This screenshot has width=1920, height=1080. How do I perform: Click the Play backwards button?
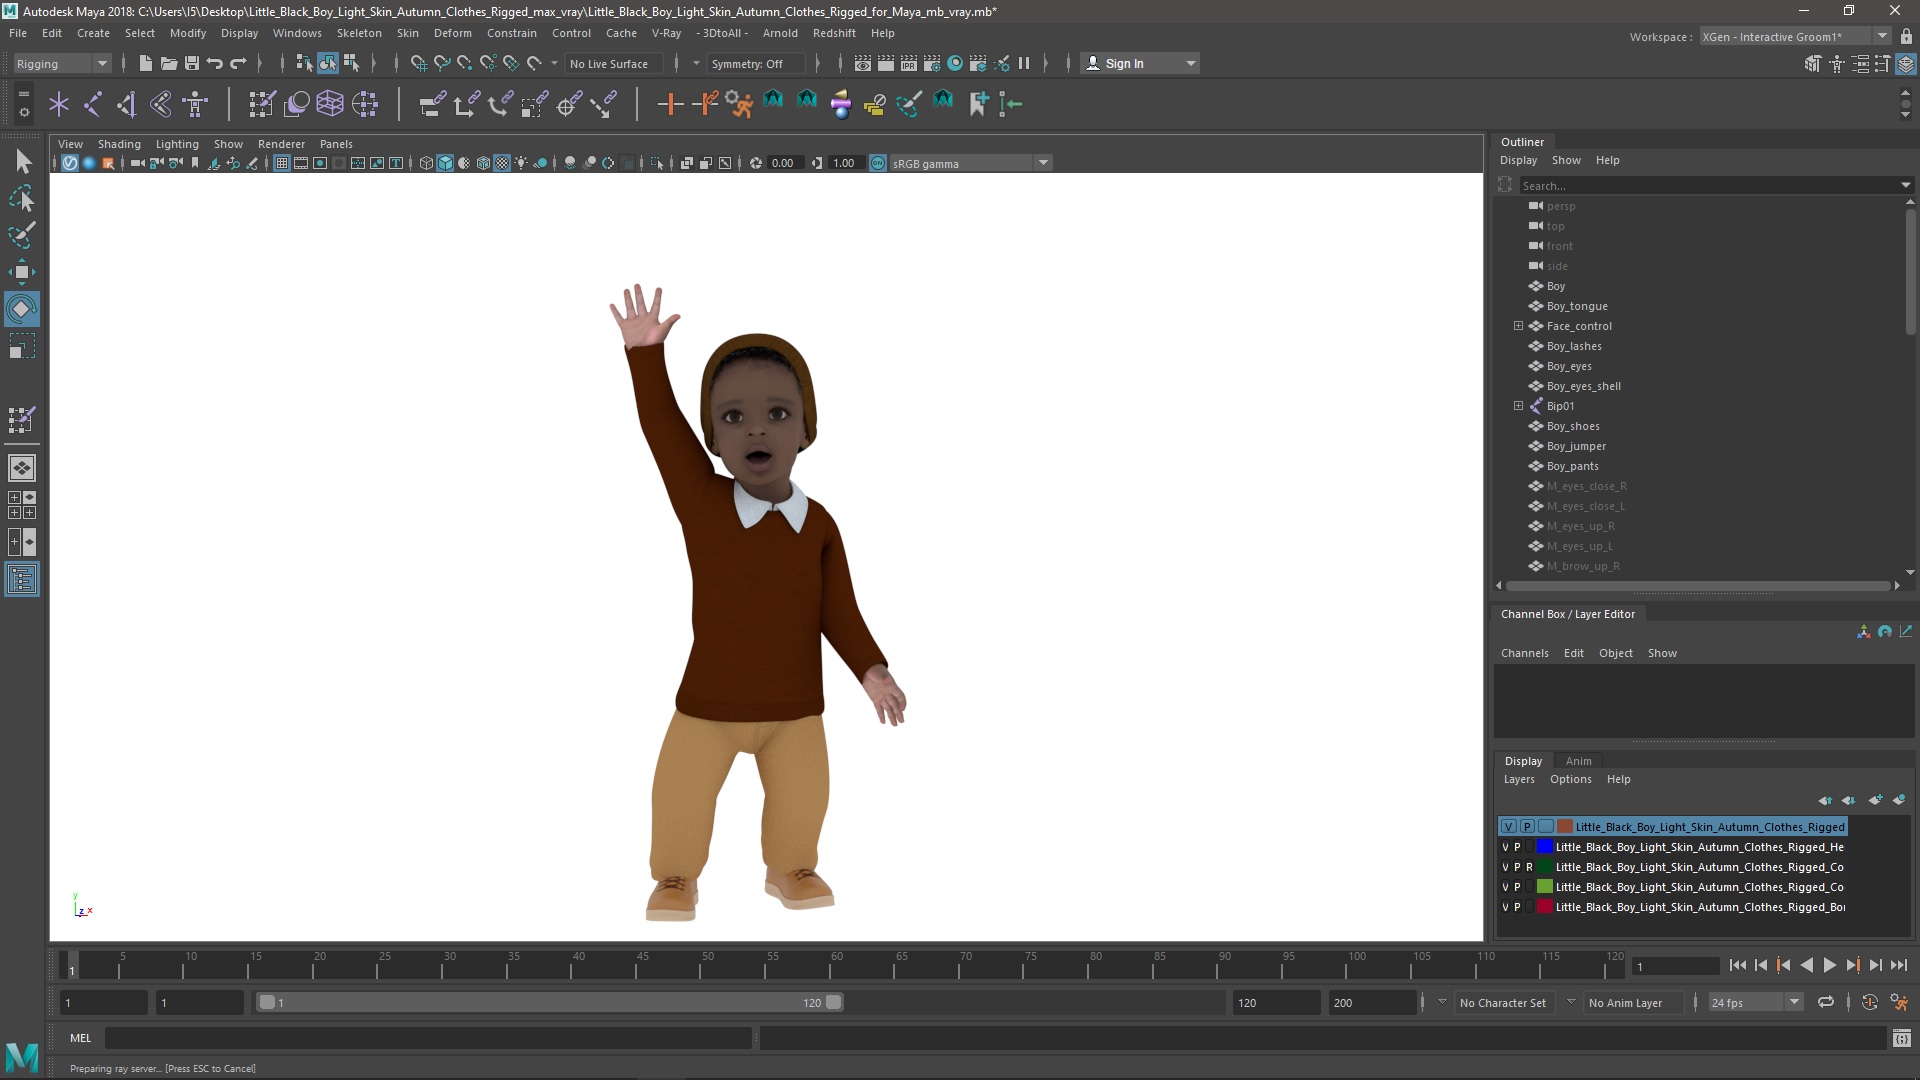point(1806,965)
